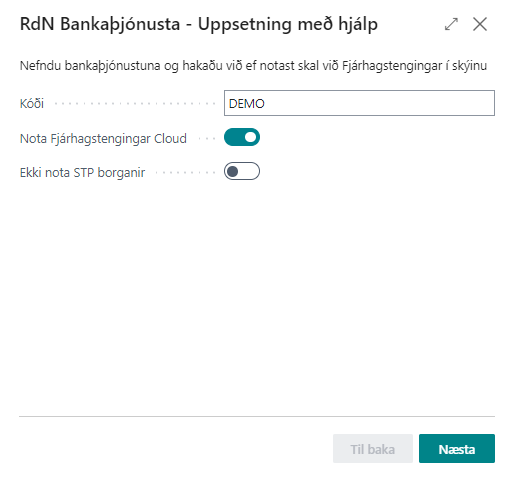Click the dotted leader after Kóði
This screenshot has height=484, width=514.
pyautogui.click(x=135, y=104)
